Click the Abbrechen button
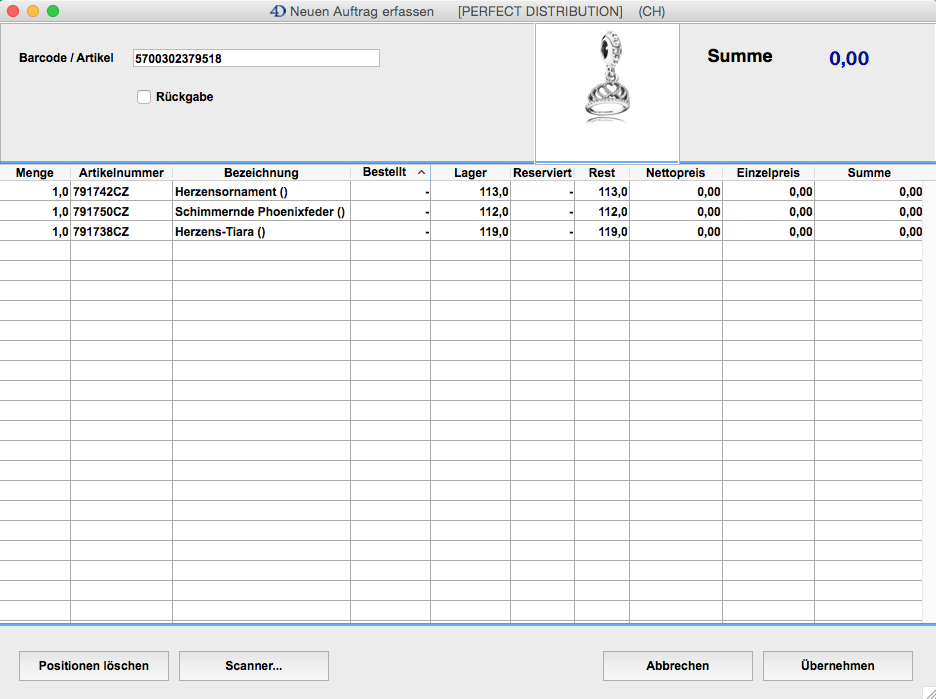Viewport: 936px width, 699px height. coord(677,666)
